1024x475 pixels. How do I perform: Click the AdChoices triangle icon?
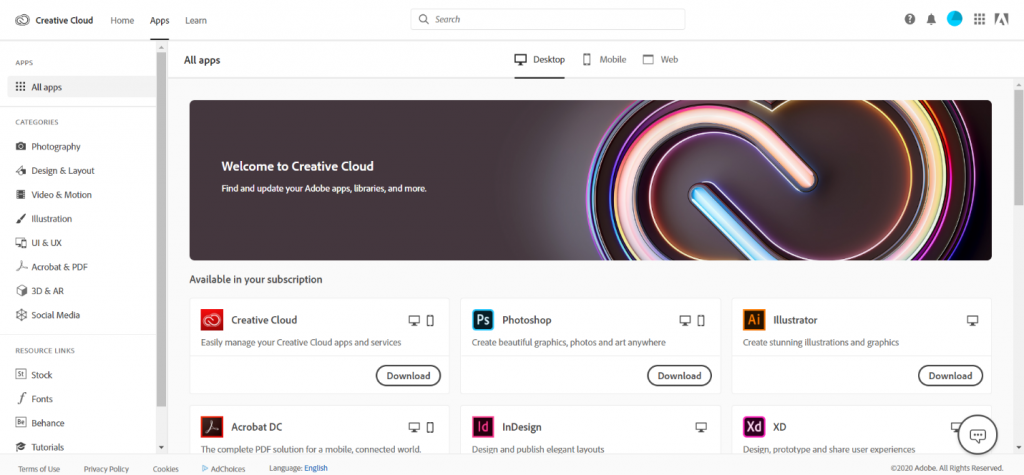(x=205, y=468)
